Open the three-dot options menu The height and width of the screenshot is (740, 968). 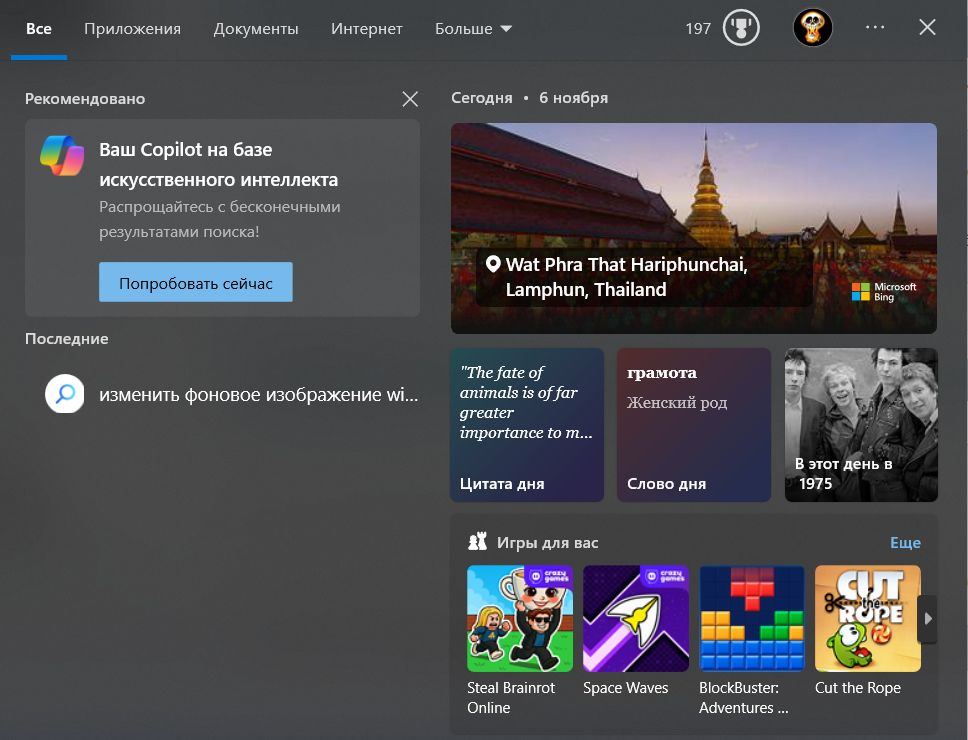click(875, 28)
